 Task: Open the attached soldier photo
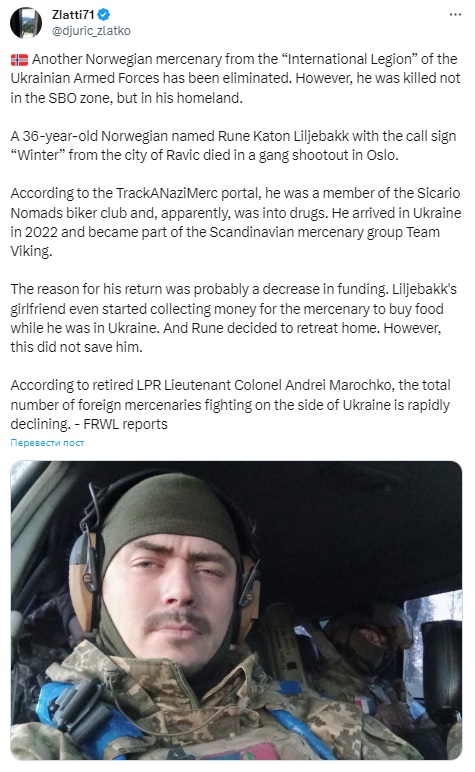pyautogui.click(x=236, y=610)
